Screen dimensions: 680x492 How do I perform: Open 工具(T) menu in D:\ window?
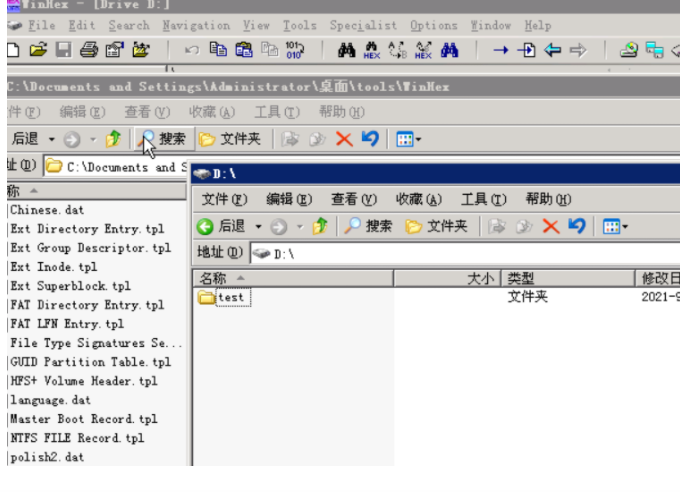[484, 199]
